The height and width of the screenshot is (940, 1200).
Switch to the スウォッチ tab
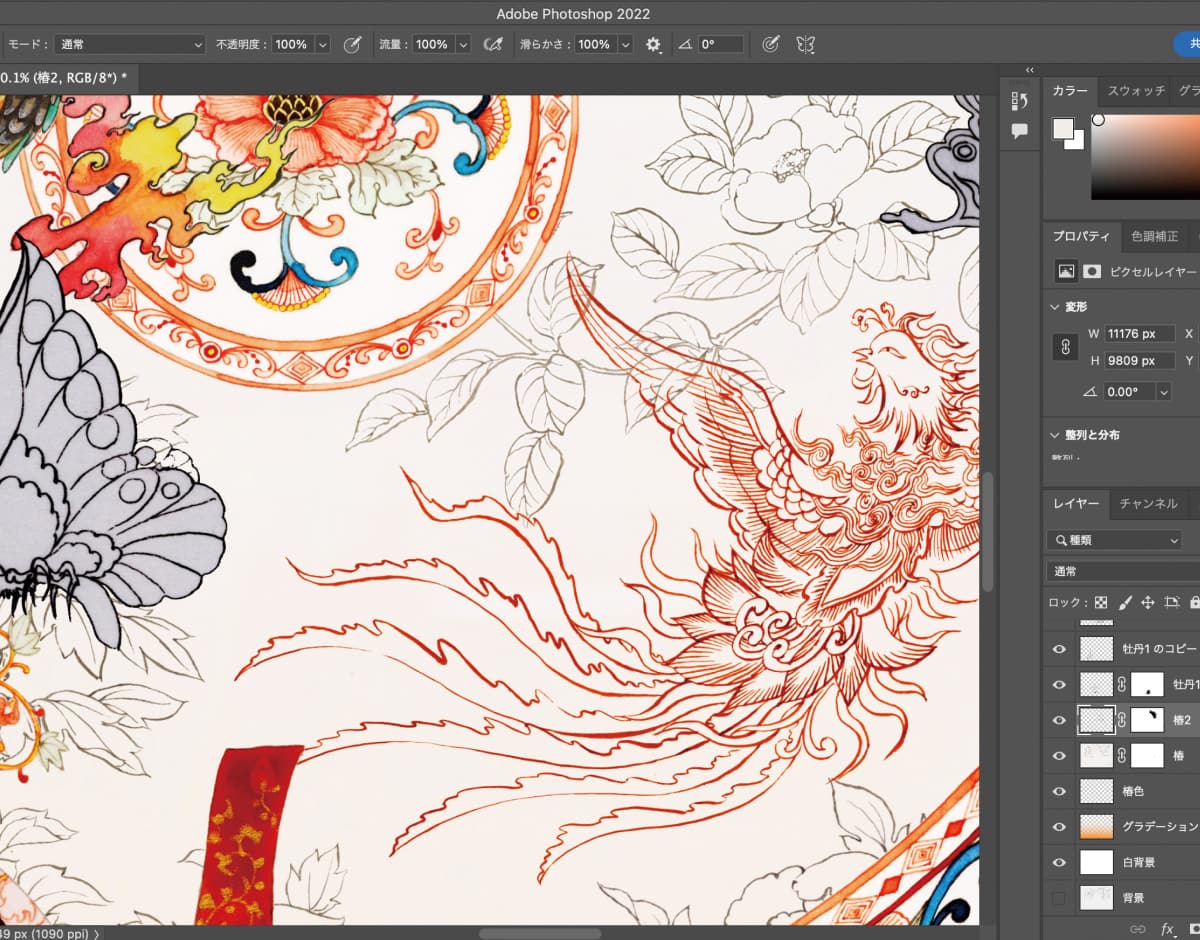1136,91
